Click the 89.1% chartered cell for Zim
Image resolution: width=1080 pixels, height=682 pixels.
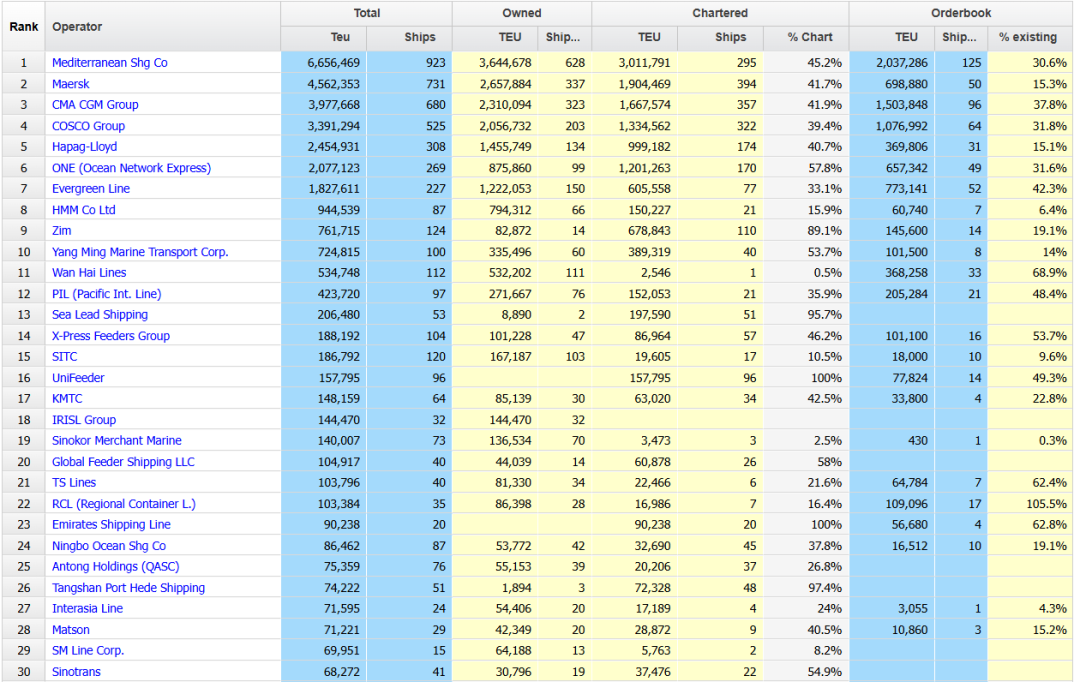pos(806,231)
